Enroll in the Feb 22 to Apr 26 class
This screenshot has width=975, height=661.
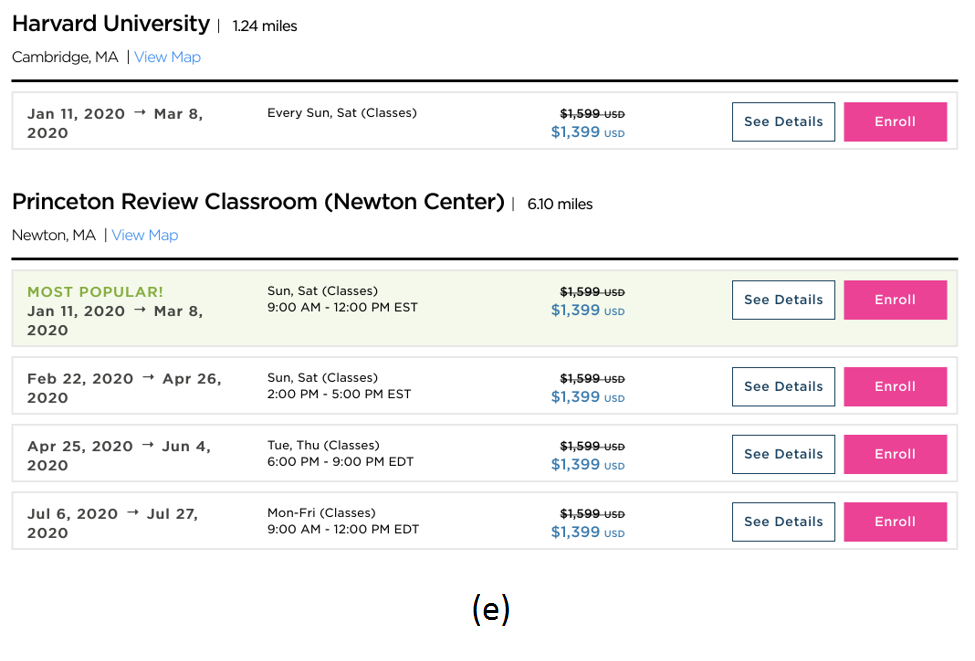click(895, 387)
